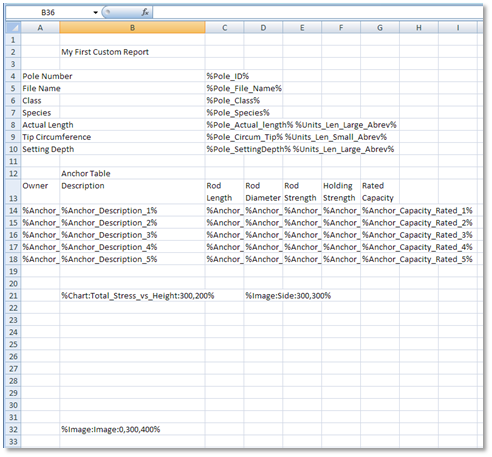Select column C header
This screenshot has width=492, height=457.
pyautogui.click(x=224, y=28)
